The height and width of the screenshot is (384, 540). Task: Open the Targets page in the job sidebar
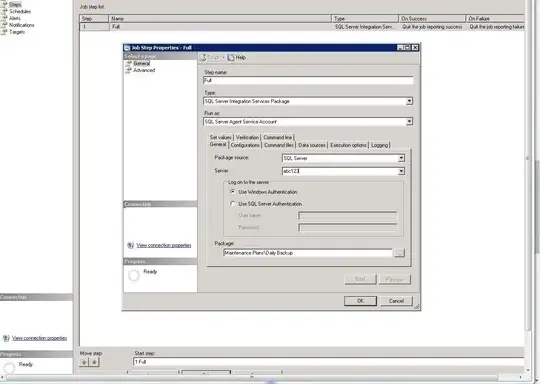point(17,32)
